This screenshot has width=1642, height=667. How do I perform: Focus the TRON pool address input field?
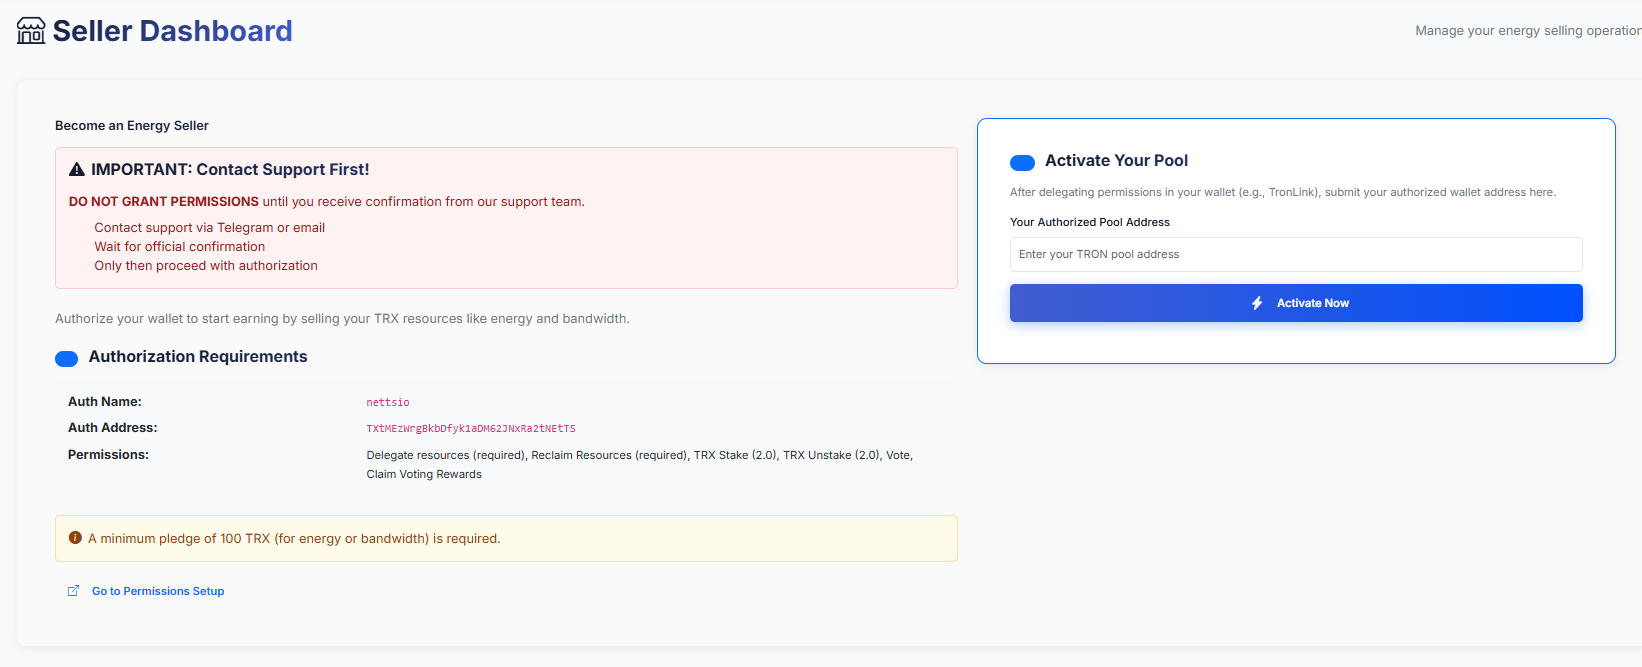1295,254
